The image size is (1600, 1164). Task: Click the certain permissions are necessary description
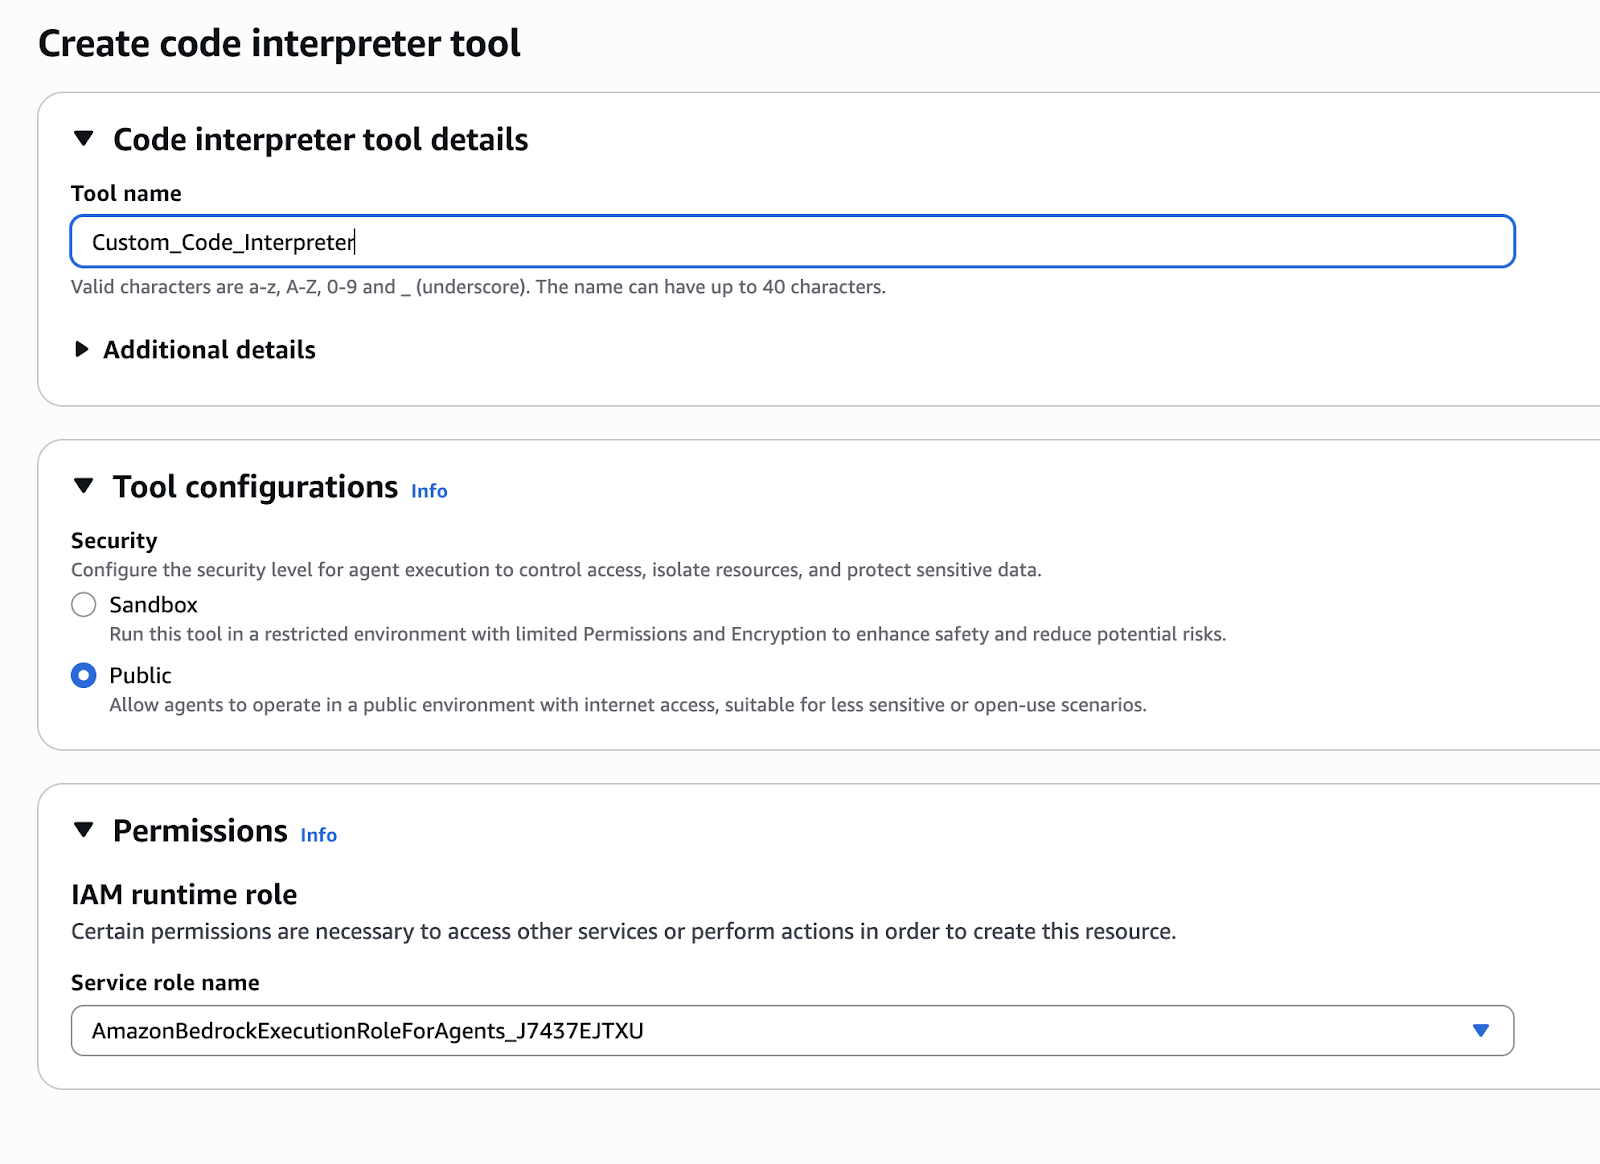(623, 932)
